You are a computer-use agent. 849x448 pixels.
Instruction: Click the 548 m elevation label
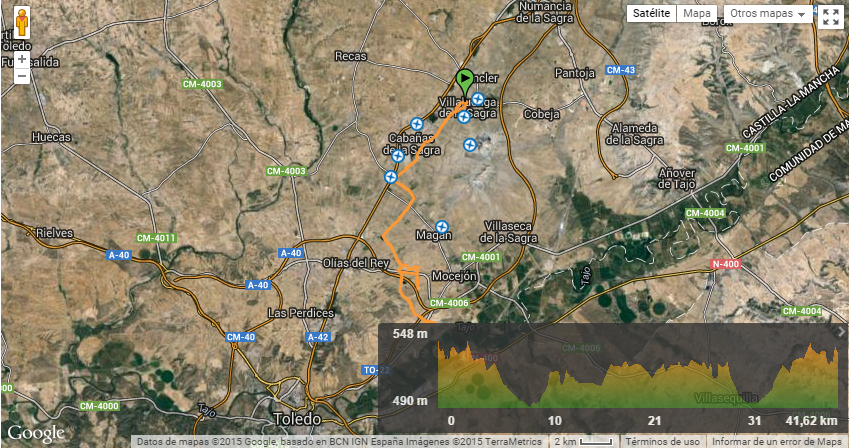410,334
